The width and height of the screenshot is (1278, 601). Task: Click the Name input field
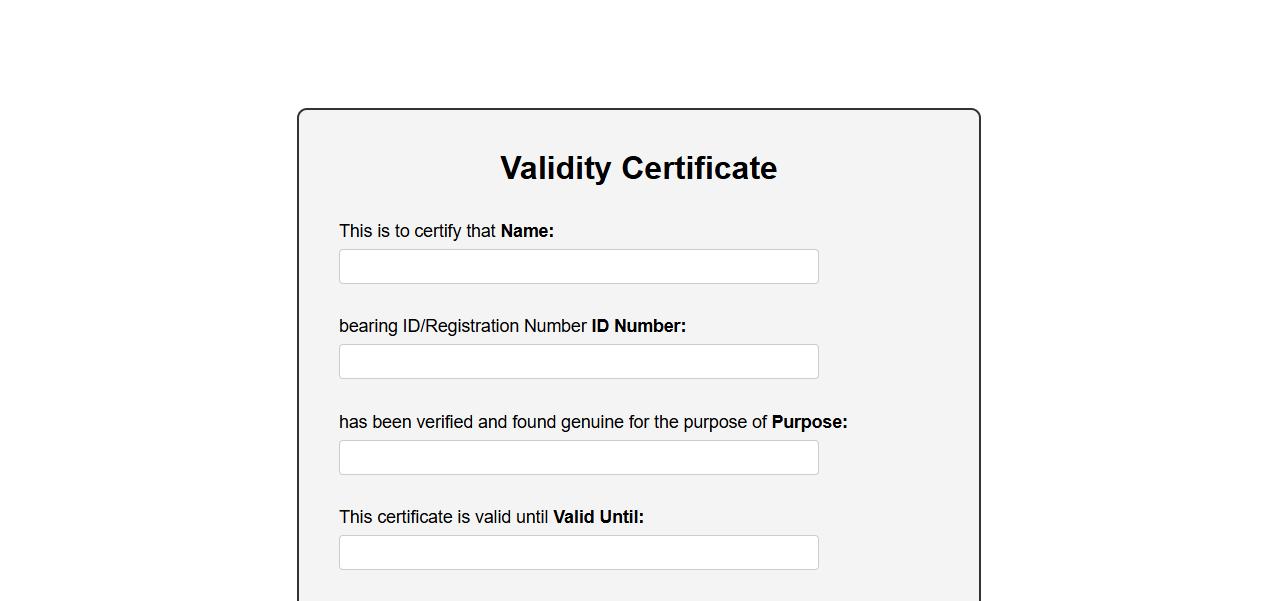click(578, 267)
